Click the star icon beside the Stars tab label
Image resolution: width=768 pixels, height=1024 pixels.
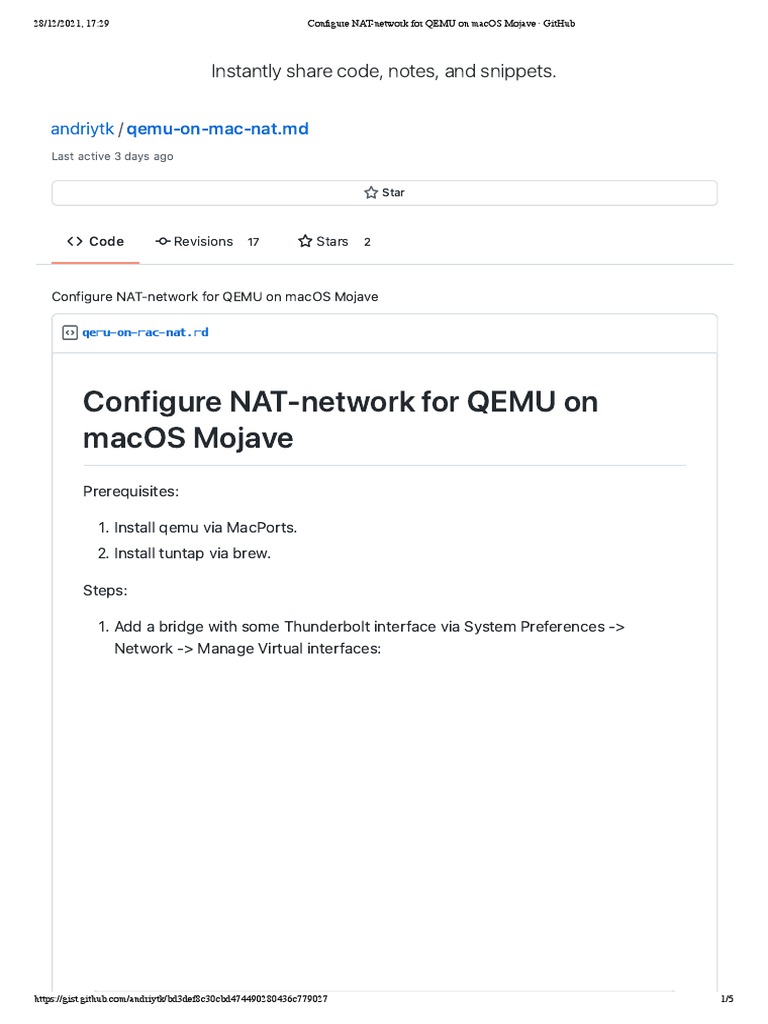[305, 241]
